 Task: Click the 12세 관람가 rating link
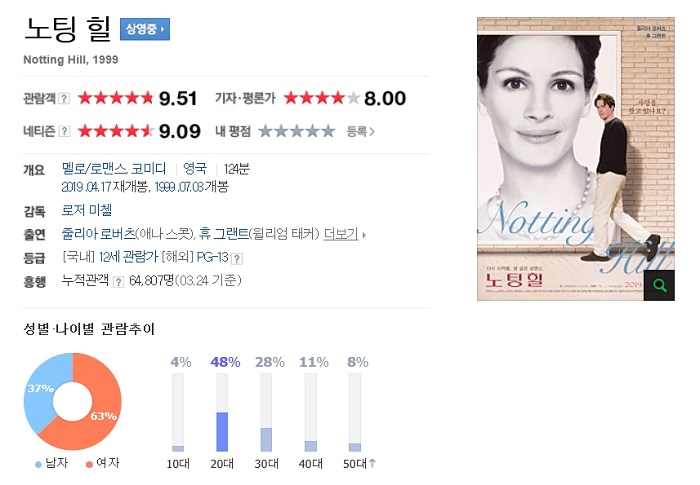point(129,257)
